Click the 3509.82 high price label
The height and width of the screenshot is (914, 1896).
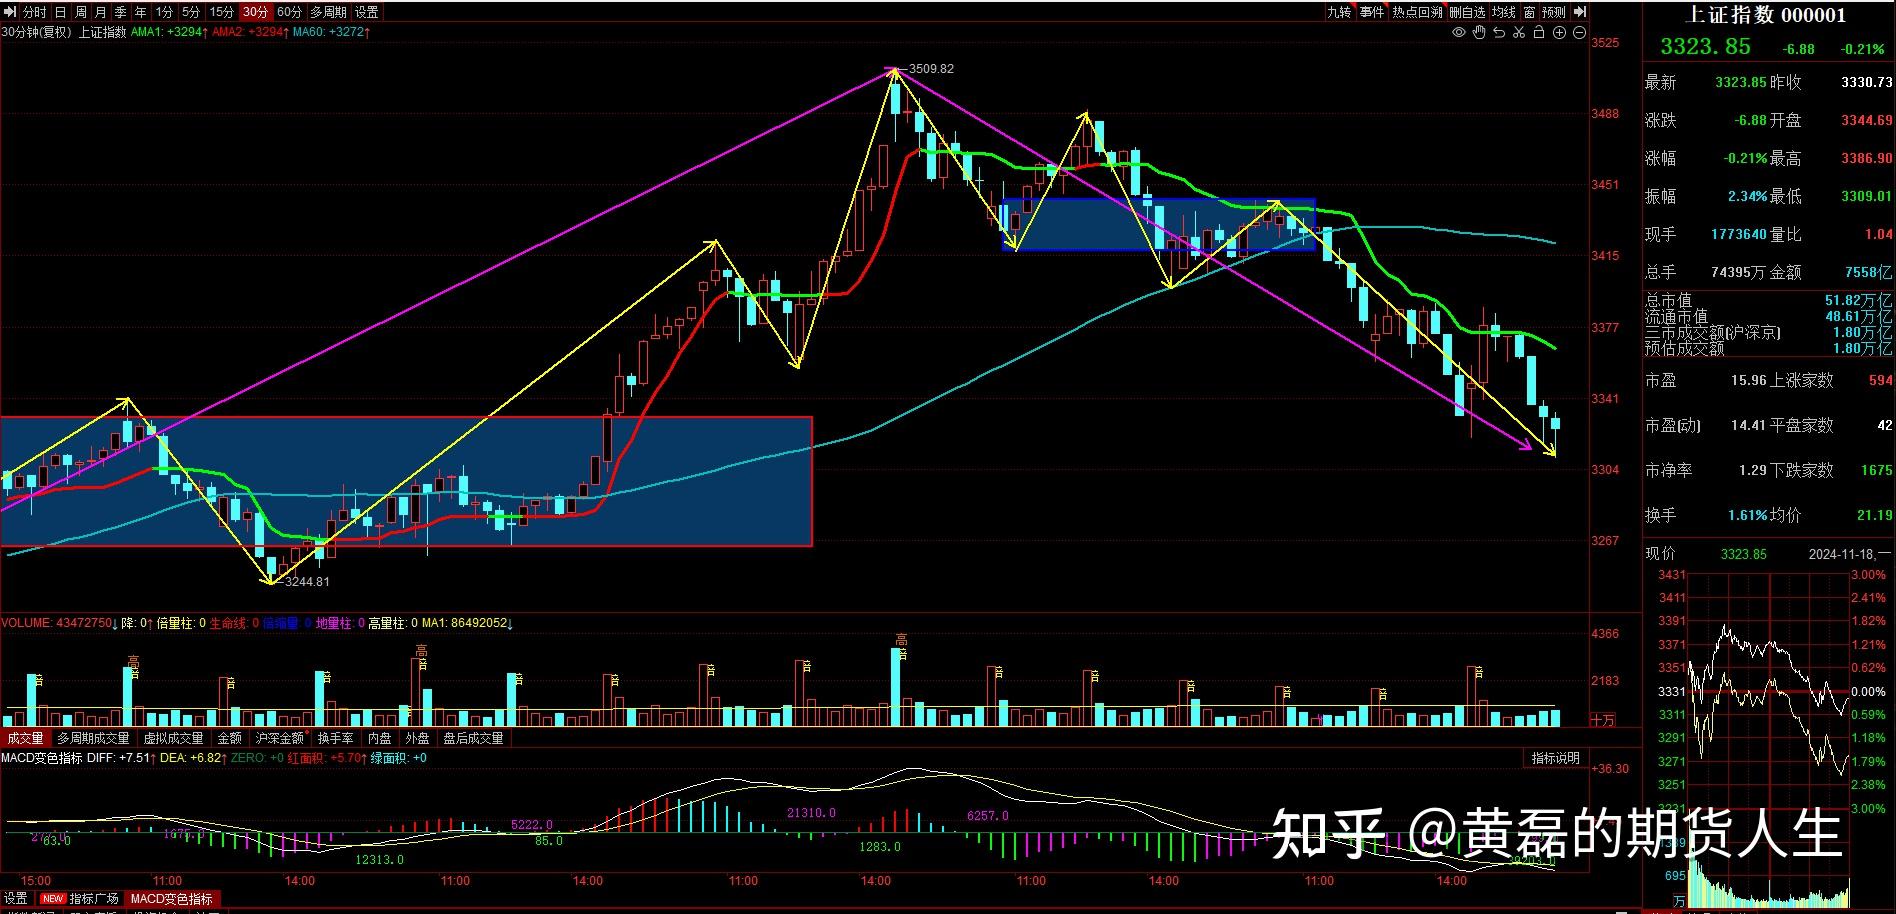point(931,69)
